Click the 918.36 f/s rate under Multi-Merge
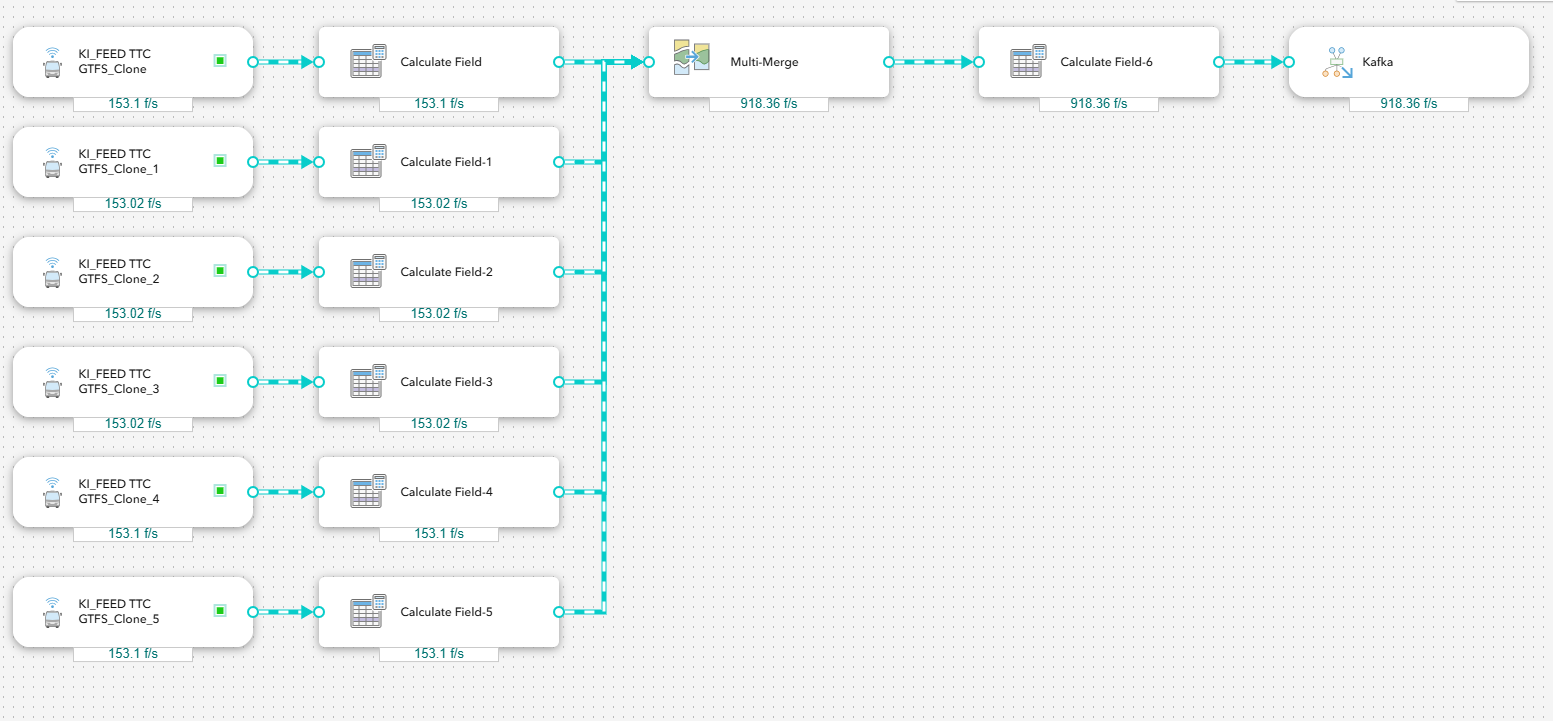The image size is (1553, 721). [x=769, y=104]
